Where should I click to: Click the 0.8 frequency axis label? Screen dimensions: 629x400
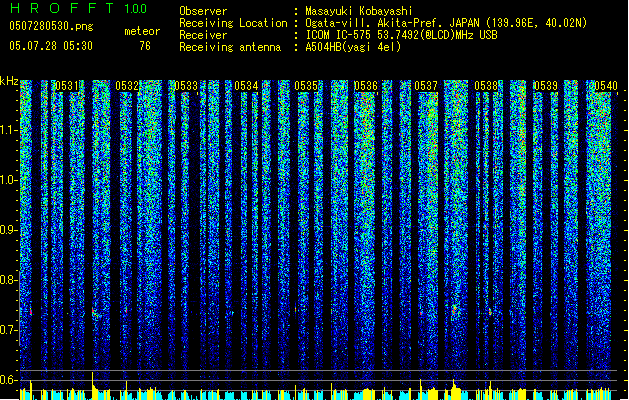pyautogui.click(x=9, y=280)
